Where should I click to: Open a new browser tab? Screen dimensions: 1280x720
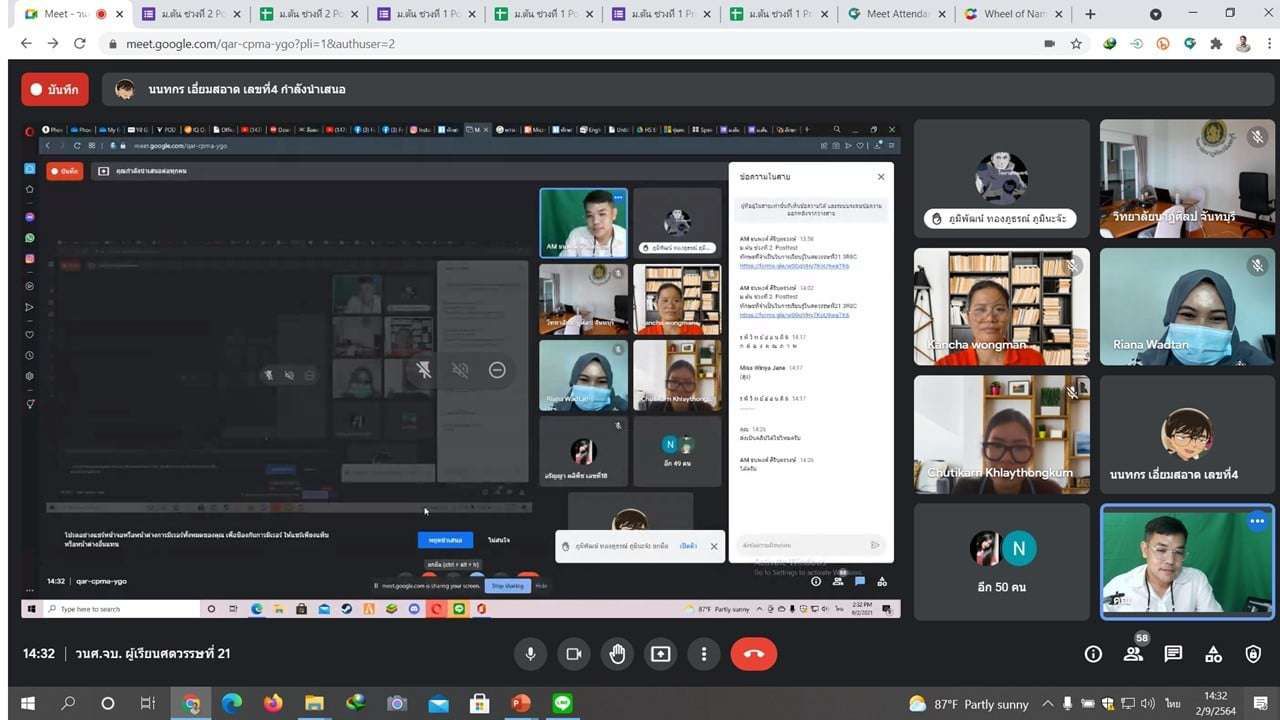pyautogui.click(x=1090, y=14)
